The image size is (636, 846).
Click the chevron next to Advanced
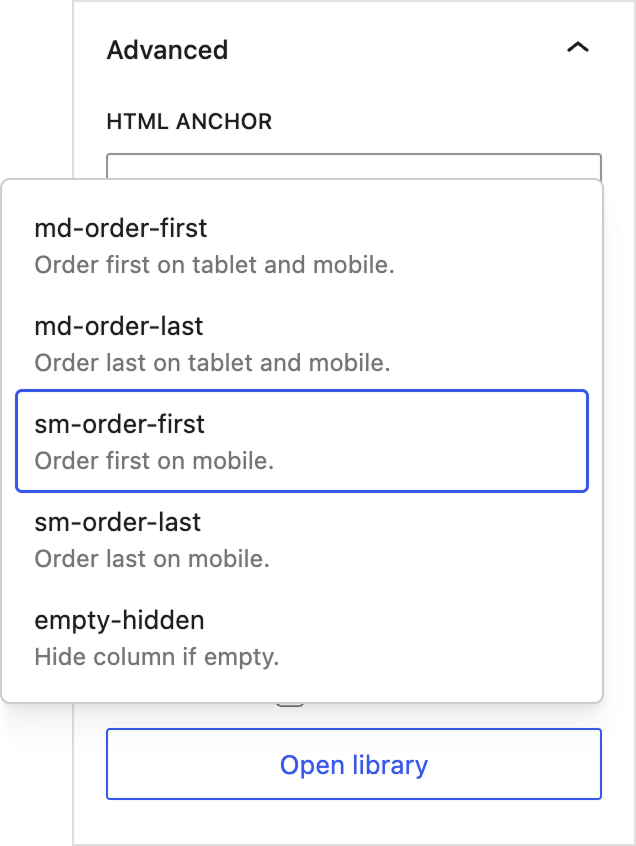click(x=578, y=47)
